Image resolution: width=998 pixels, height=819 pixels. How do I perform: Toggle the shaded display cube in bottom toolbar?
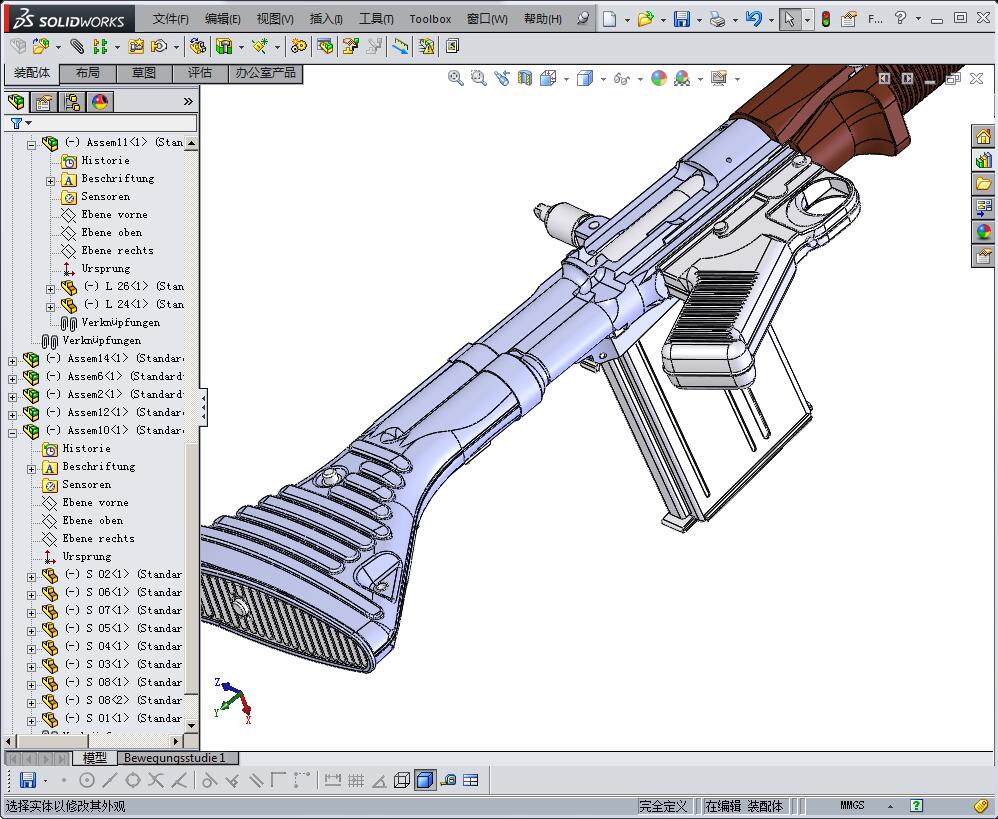point(424,780)
